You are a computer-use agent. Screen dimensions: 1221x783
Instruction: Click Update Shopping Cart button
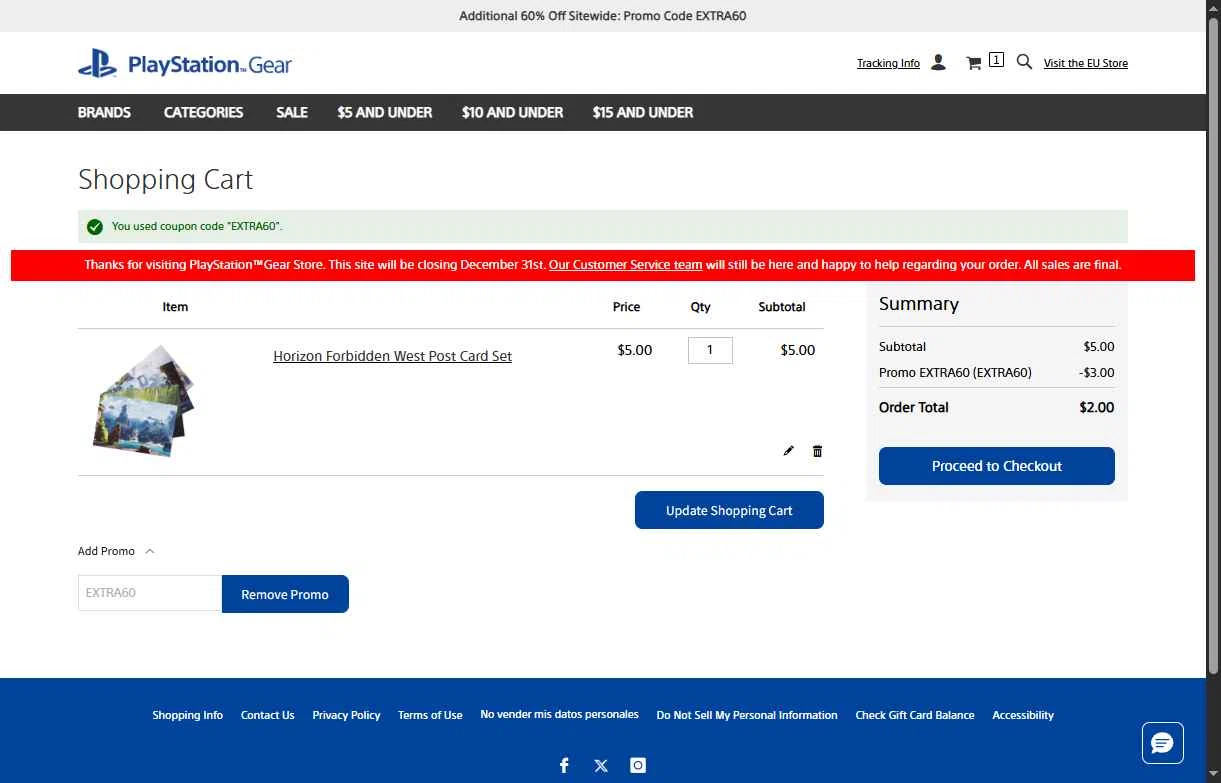729,510
